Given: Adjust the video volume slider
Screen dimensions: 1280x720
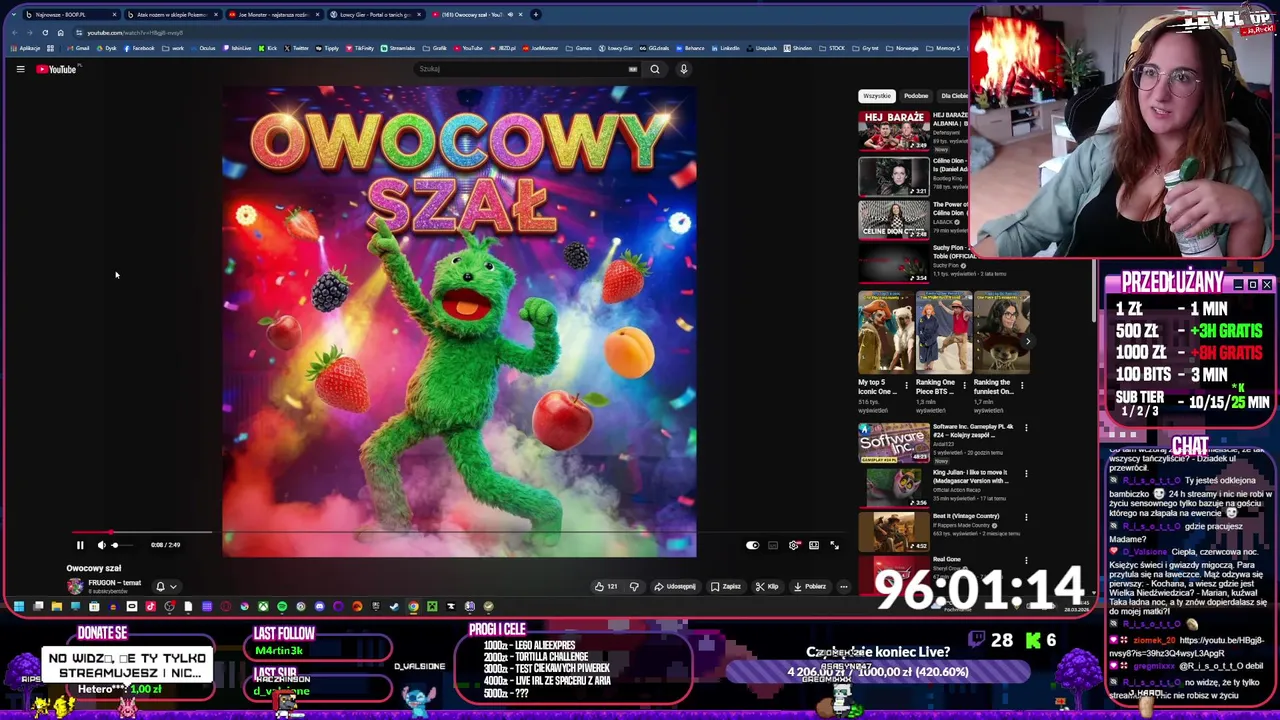Looking at the screenshot, I should pos(120,545).
